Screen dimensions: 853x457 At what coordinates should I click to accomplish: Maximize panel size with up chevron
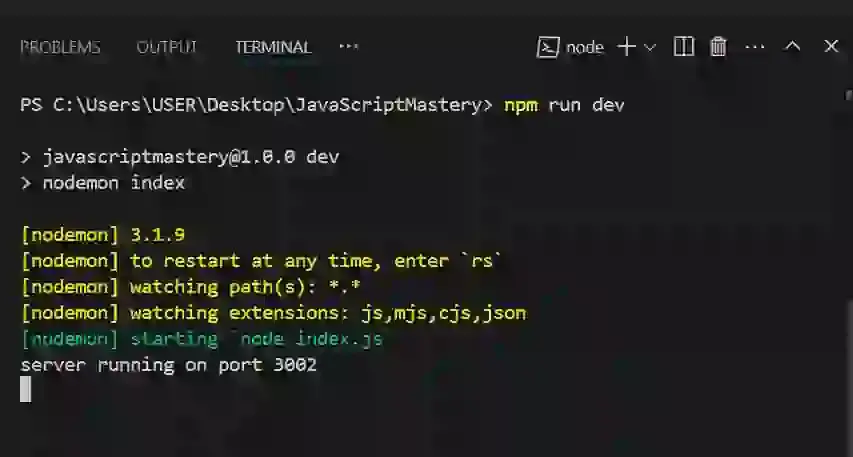[793, 47]
